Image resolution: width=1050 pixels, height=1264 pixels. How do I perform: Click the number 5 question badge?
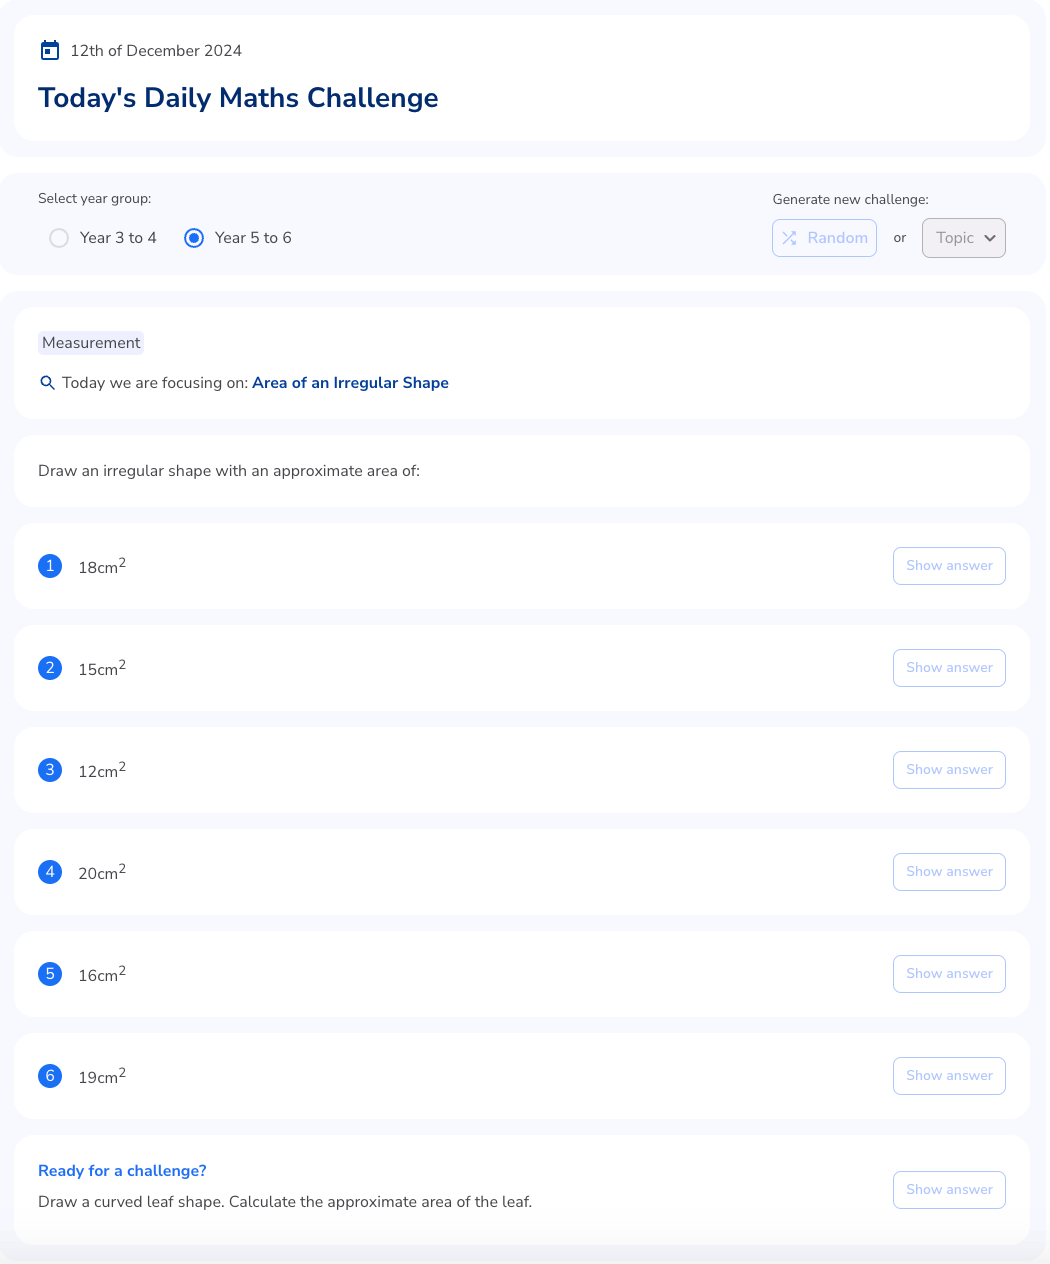coord(50,974)
